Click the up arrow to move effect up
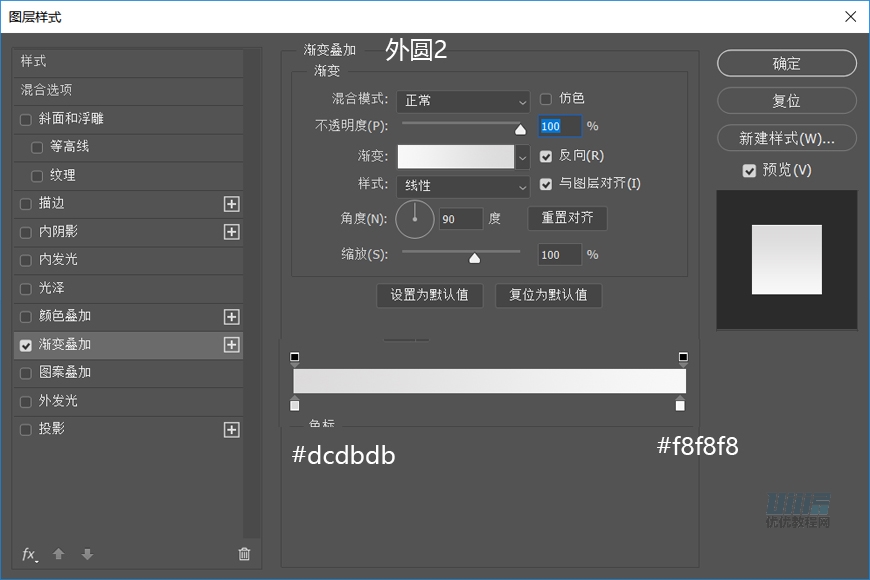 click(x=58, y=553)
